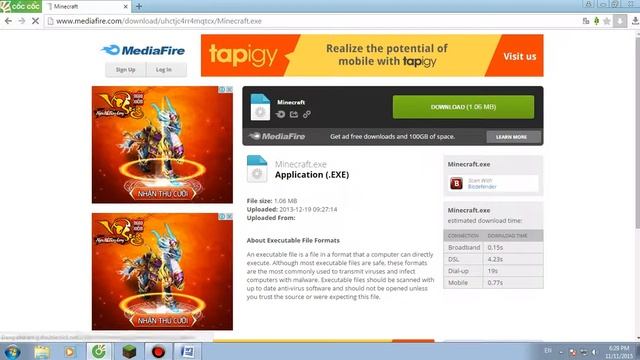Click the Mobile 0.77s row
This screenshot has width=640, height=360.
493,282
